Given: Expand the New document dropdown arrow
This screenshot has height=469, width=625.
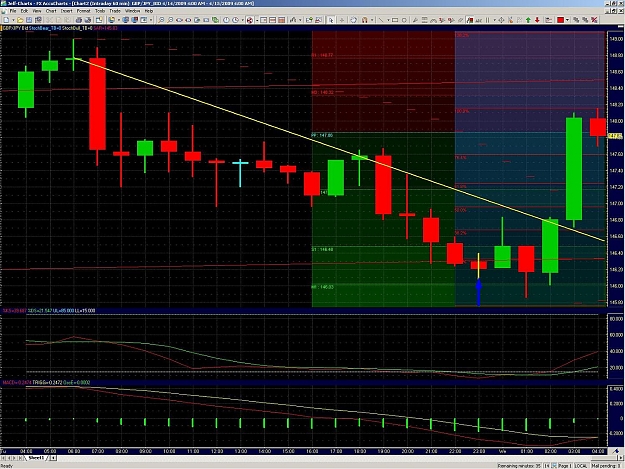Looking at the screenshot, I should [x=13, y=20].
